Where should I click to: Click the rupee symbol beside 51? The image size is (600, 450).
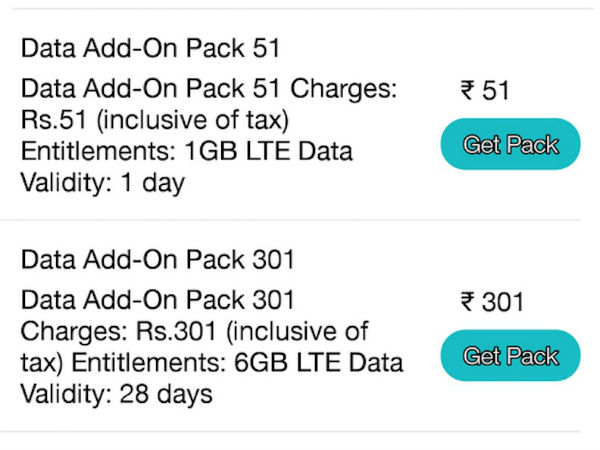point(467,91)
